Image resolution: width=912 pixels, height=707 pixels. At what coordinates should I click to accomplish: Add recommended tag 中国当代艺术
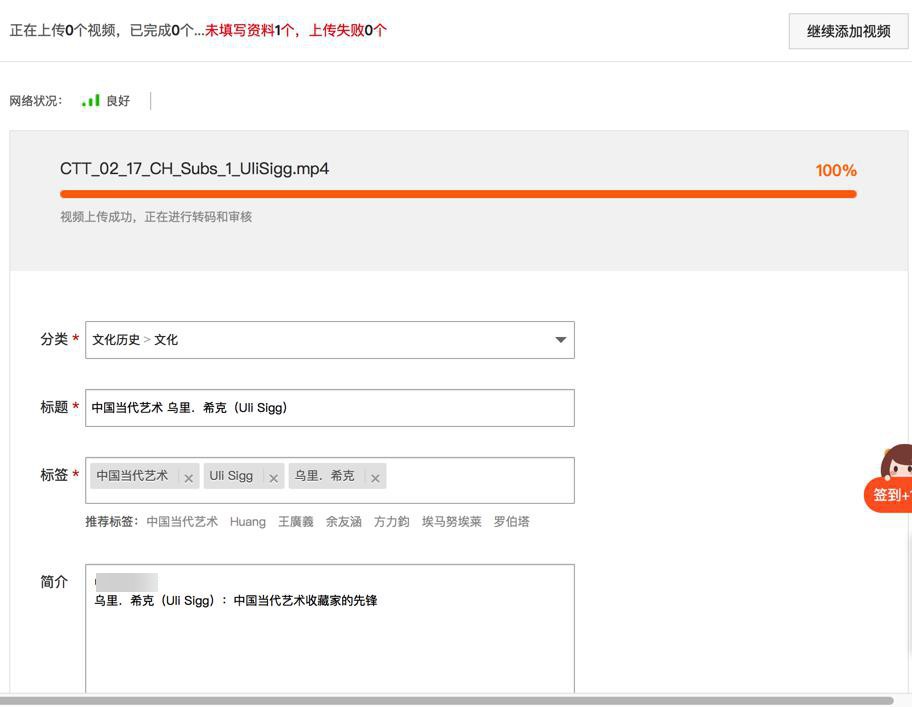point(182,522)
